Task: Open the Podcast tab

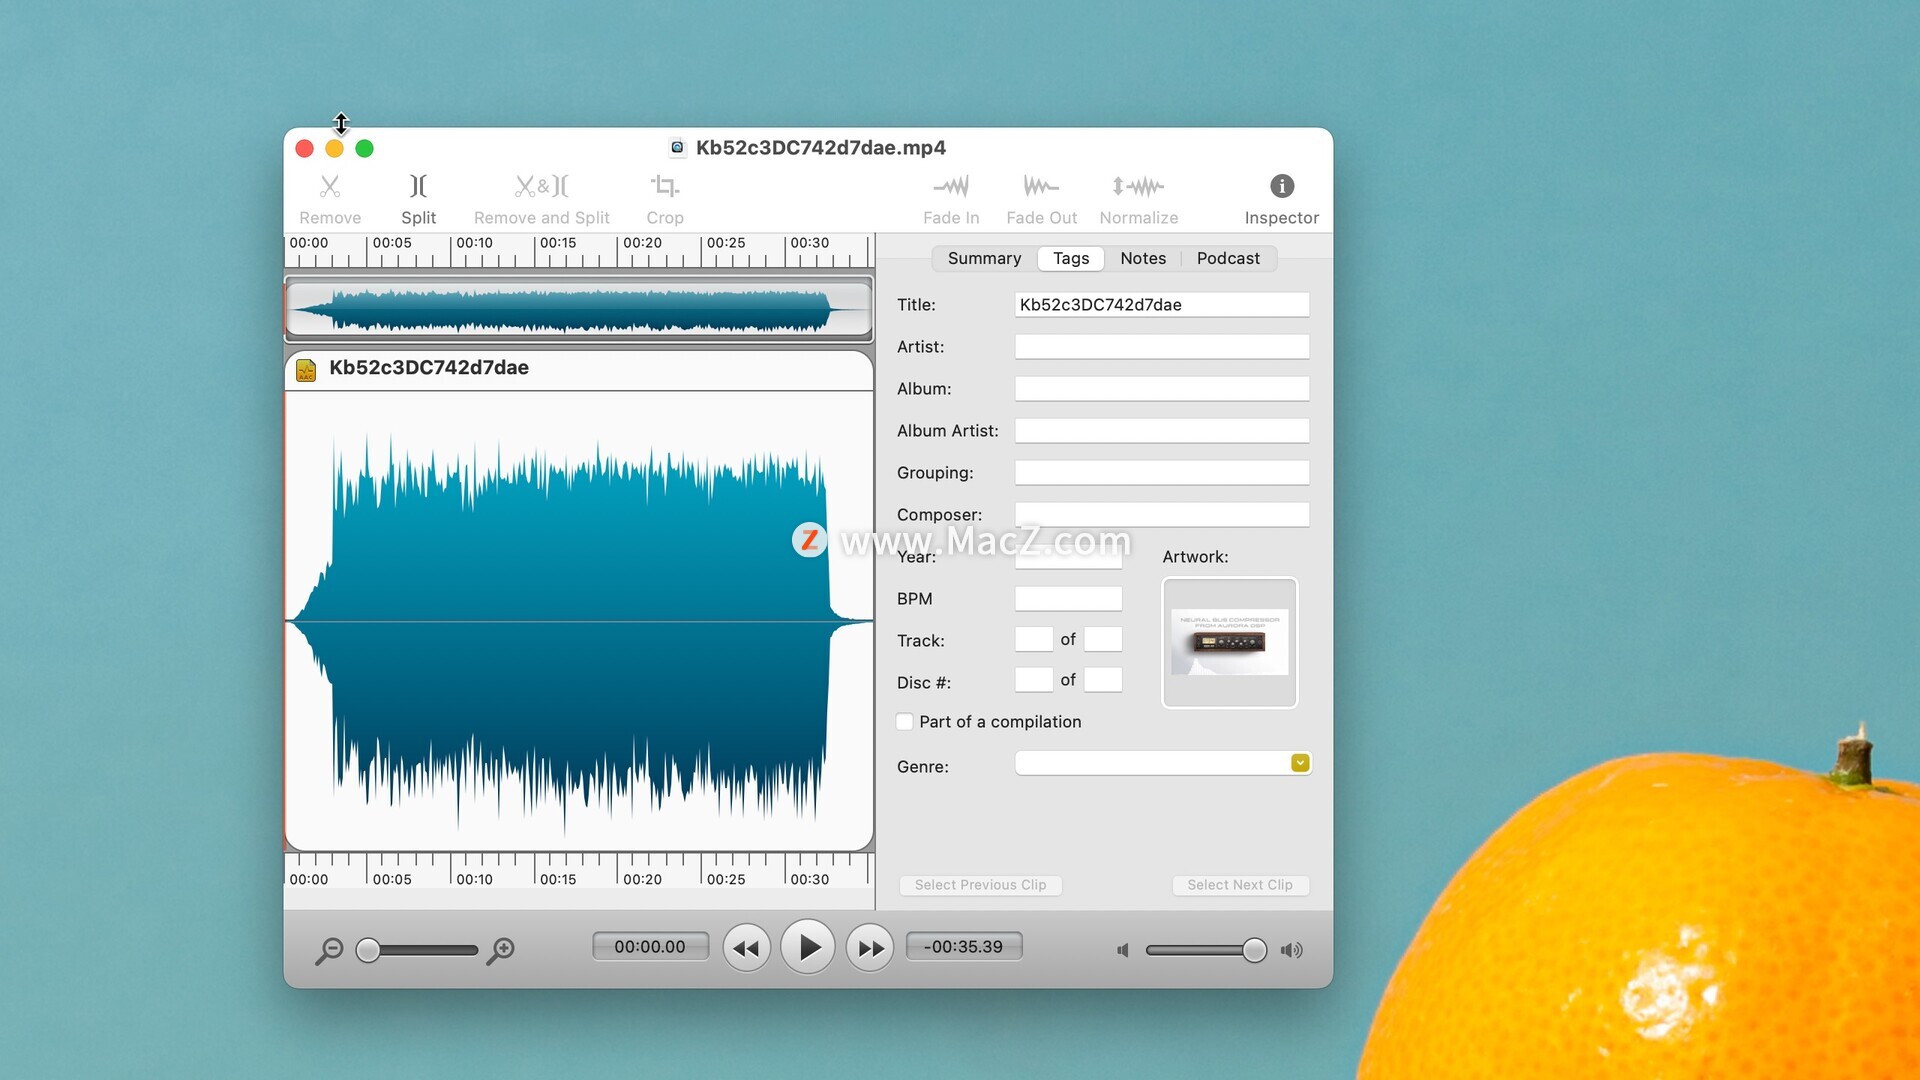Action: tap(1227, 258)
